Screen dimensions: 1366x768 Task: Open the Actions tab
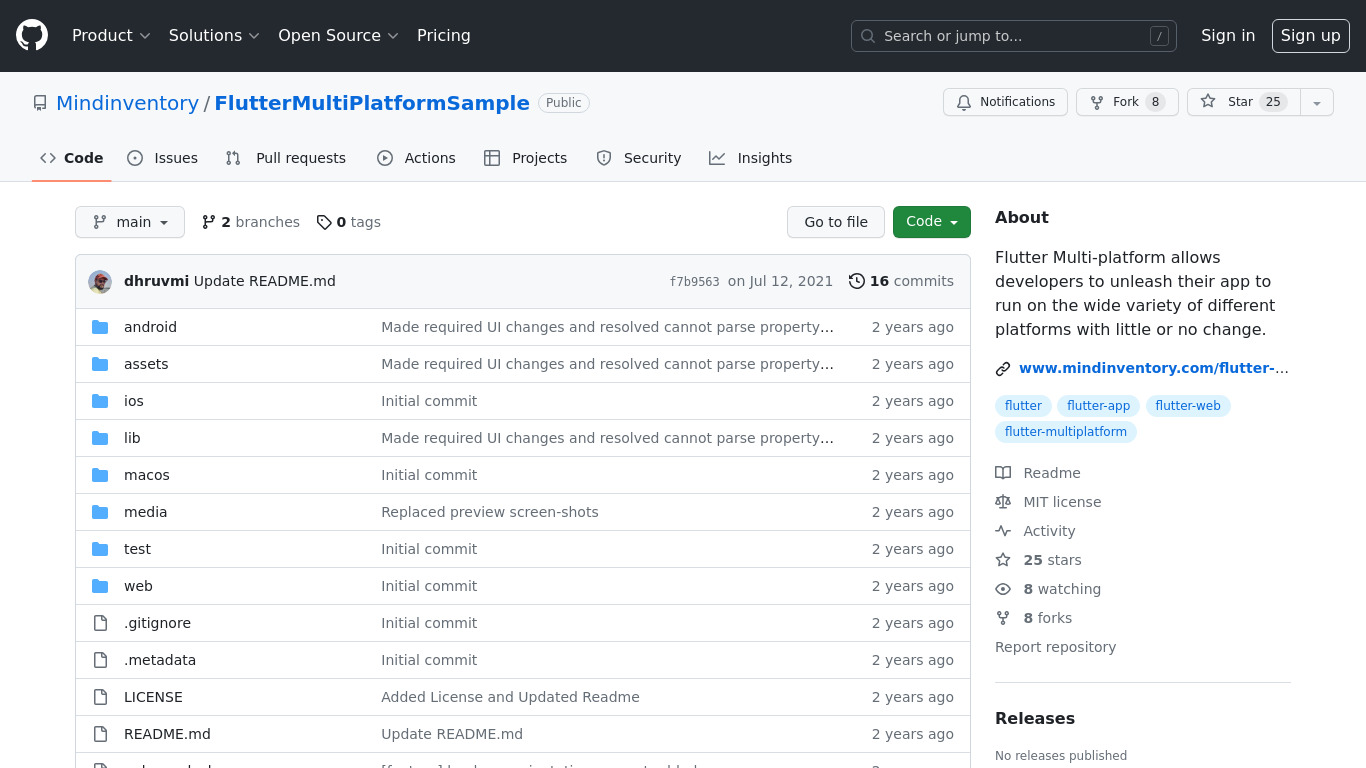tap(416, 158)
